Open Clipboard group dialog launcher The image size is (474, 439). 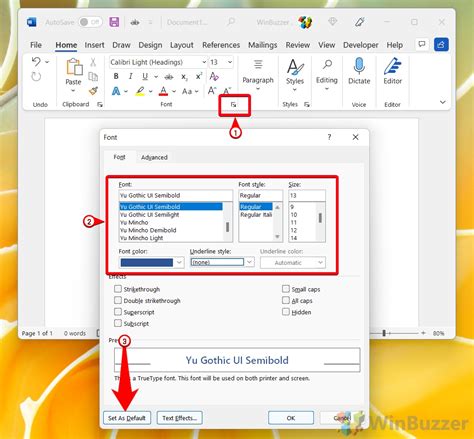[100, 105]
